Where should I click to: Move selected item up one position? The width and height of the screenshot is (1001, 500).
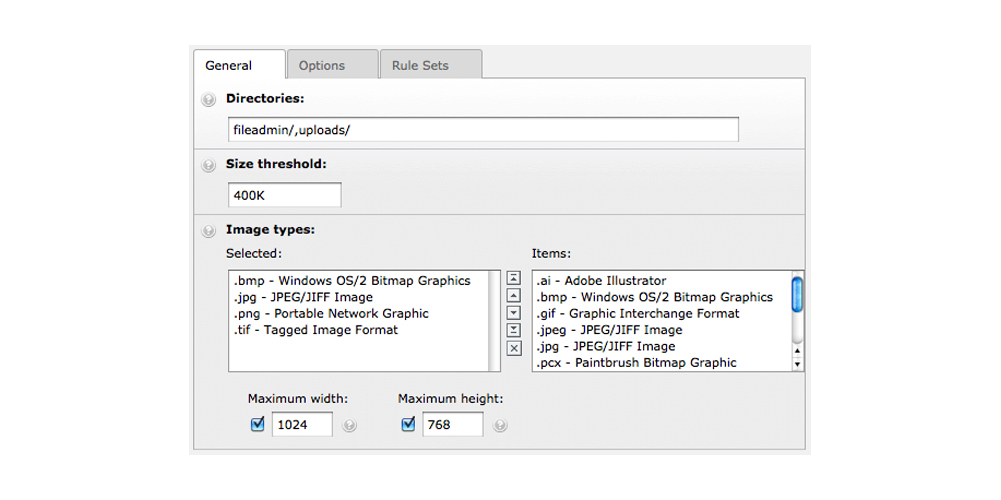(514, 296)
